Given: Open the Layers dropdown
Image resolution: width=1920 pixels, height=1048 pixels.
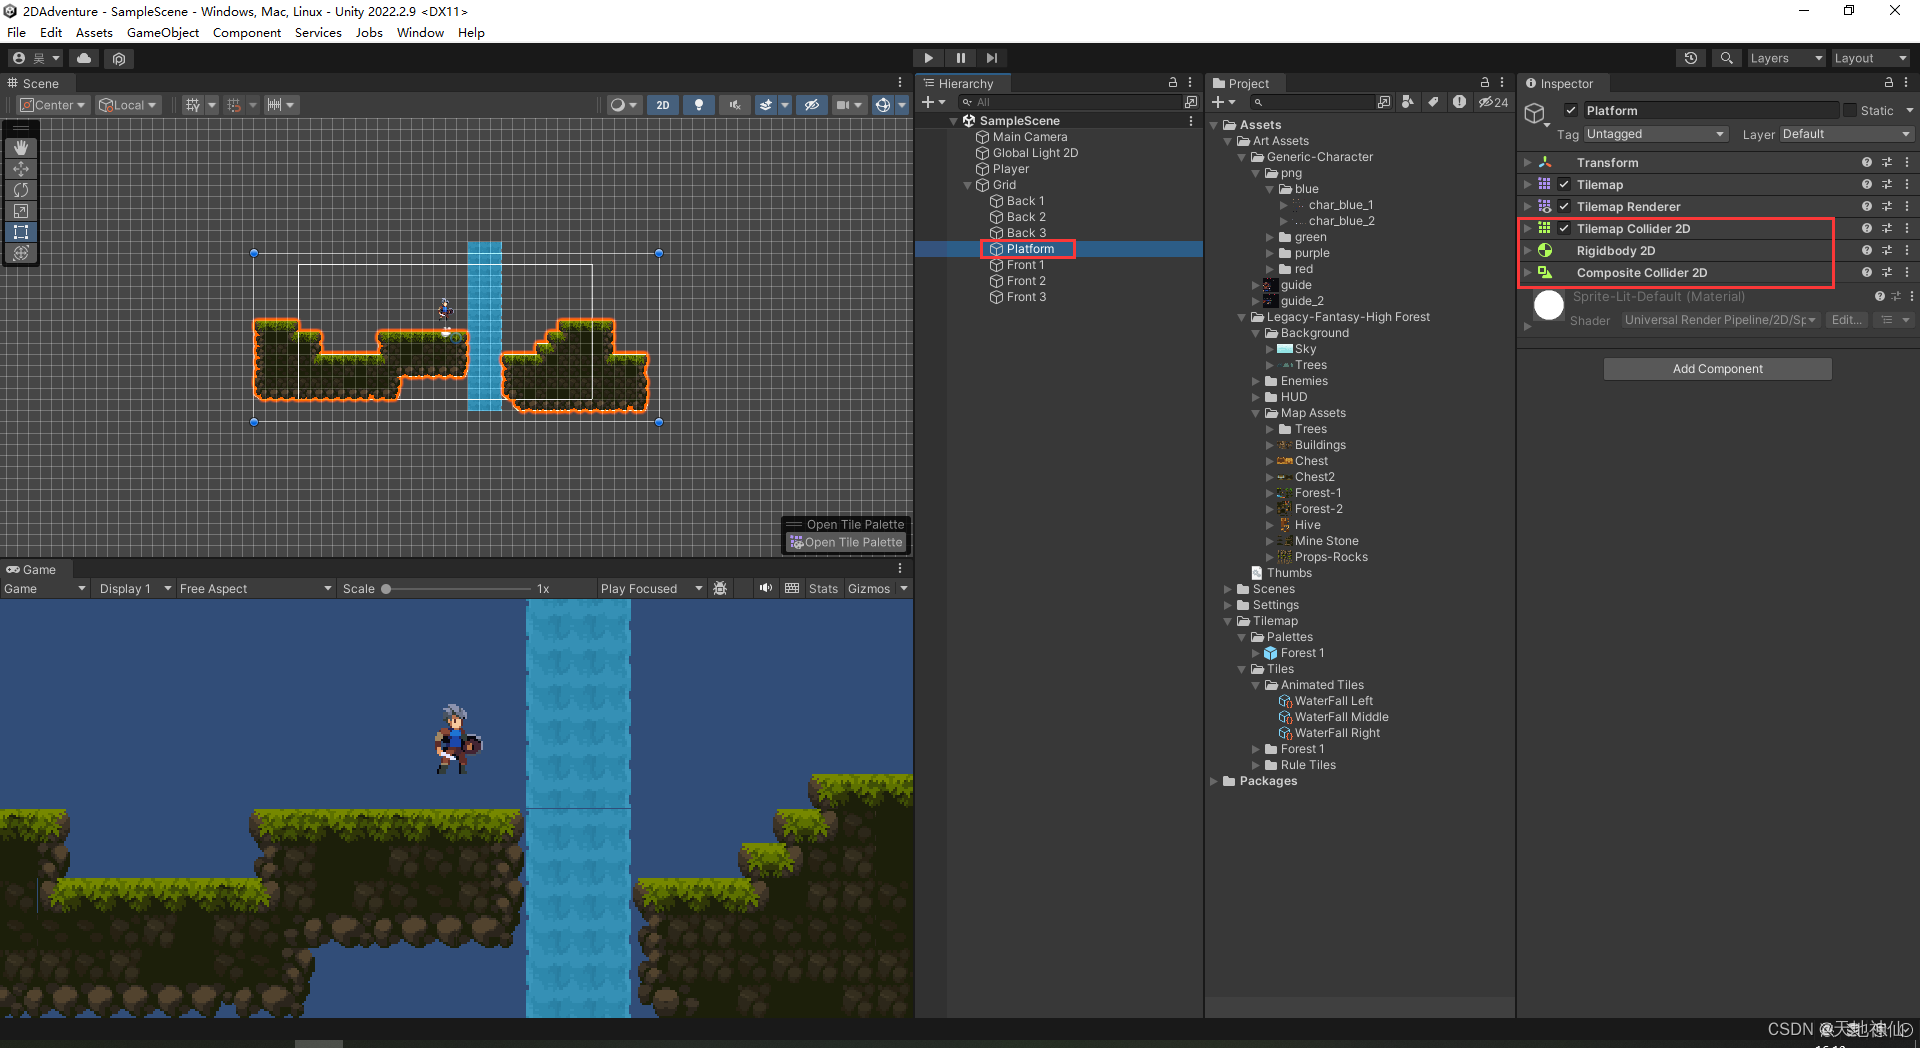Looking at the screenshot, I should [x=1786, y=58].
